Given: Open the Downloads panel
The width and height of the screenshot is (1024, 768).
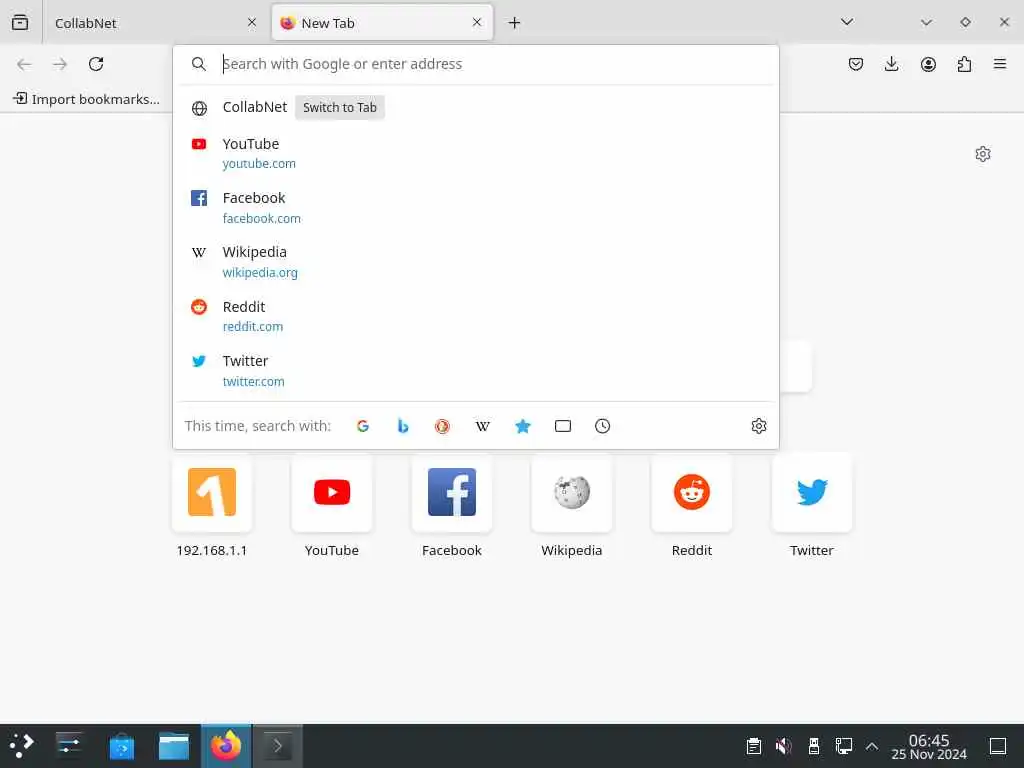Looking at the screenshot, I should click(891, 64).
